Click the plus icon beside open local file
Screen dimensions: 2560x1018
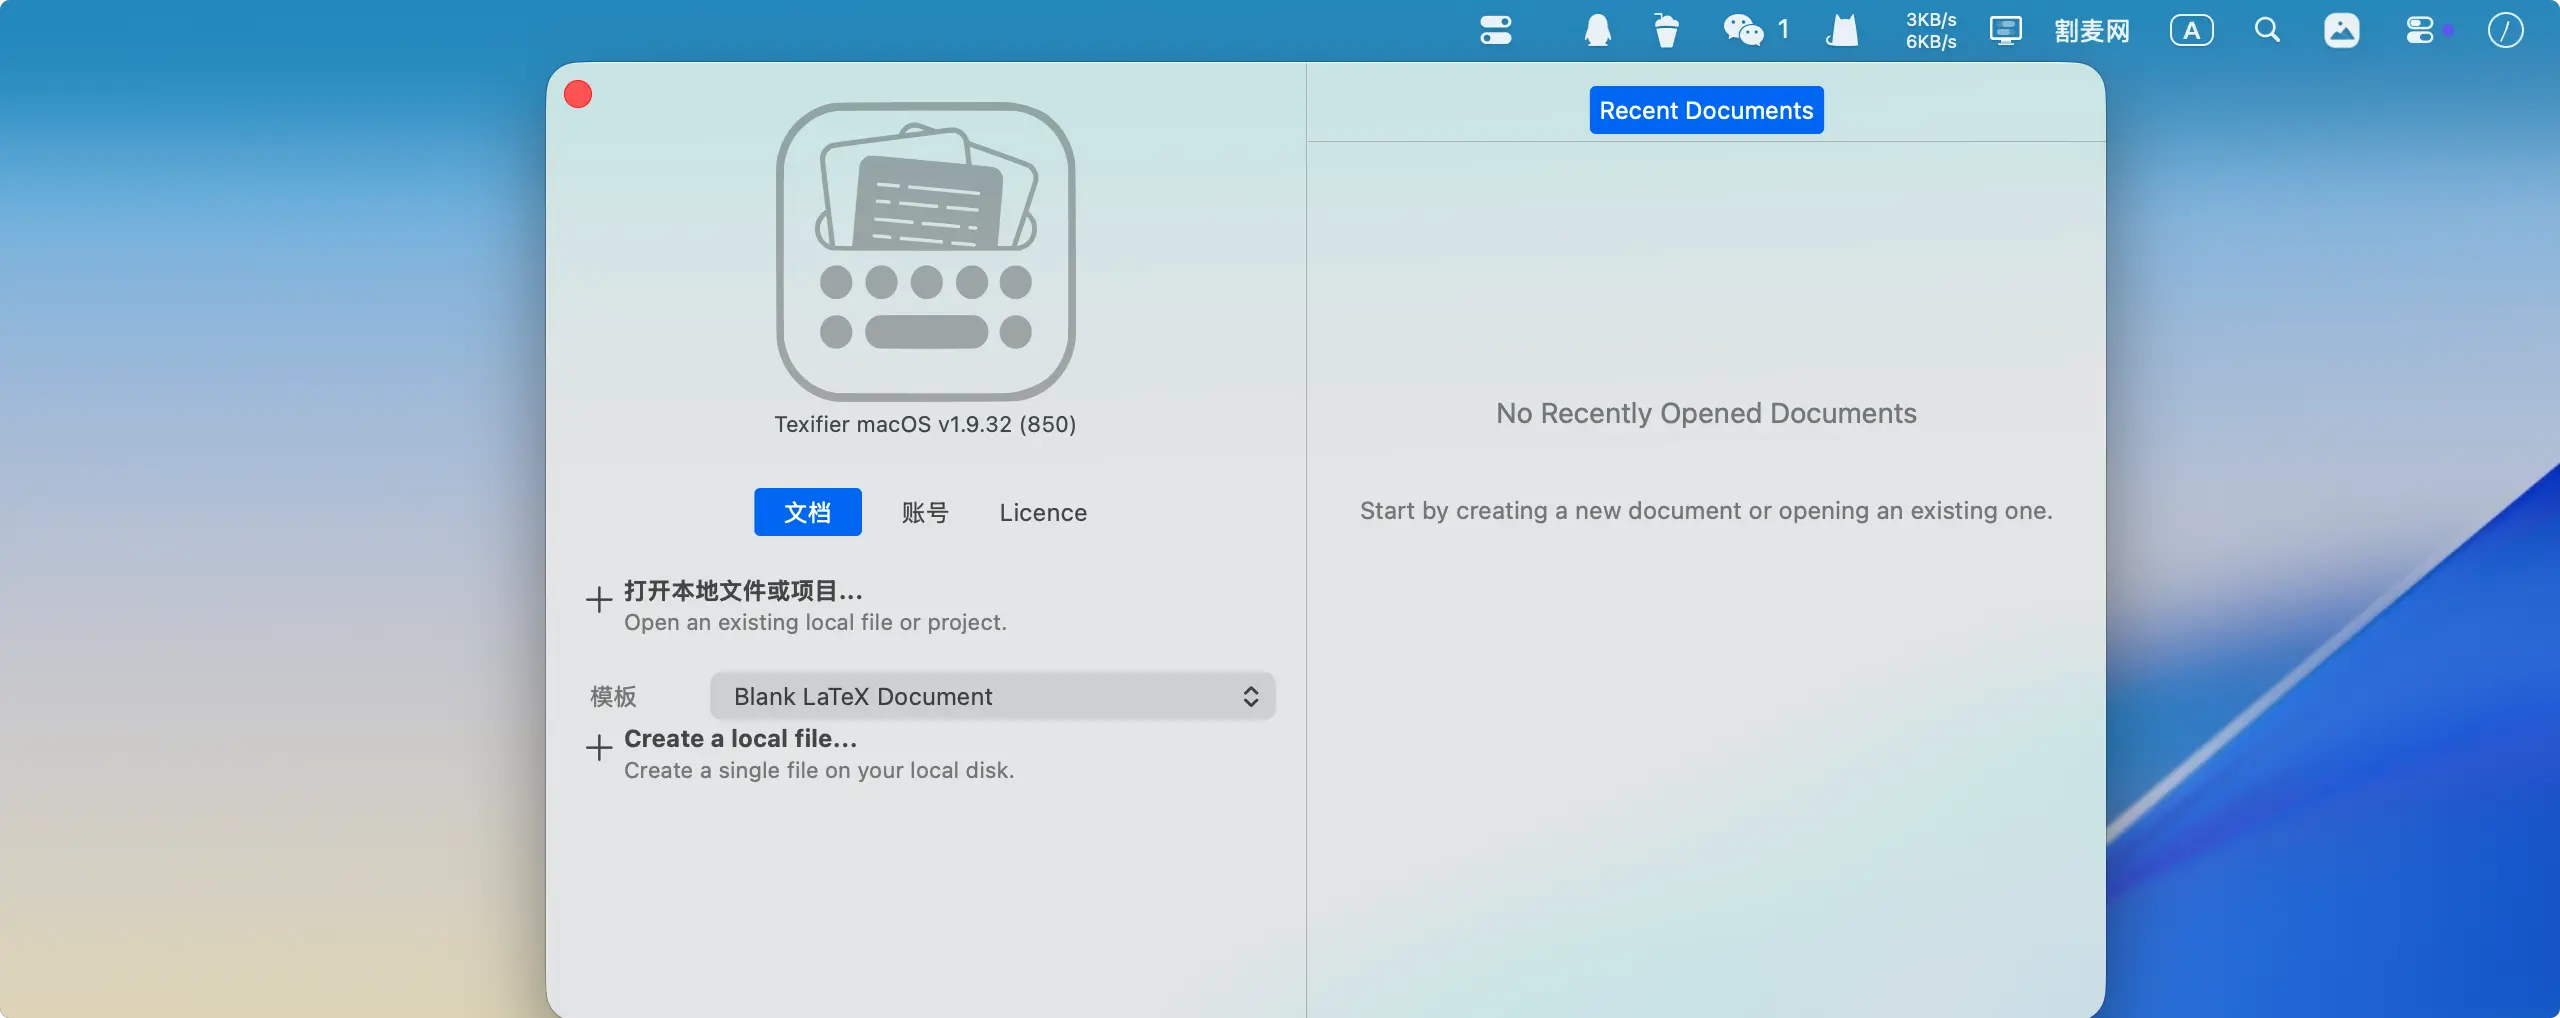click(x=599, y=600)
